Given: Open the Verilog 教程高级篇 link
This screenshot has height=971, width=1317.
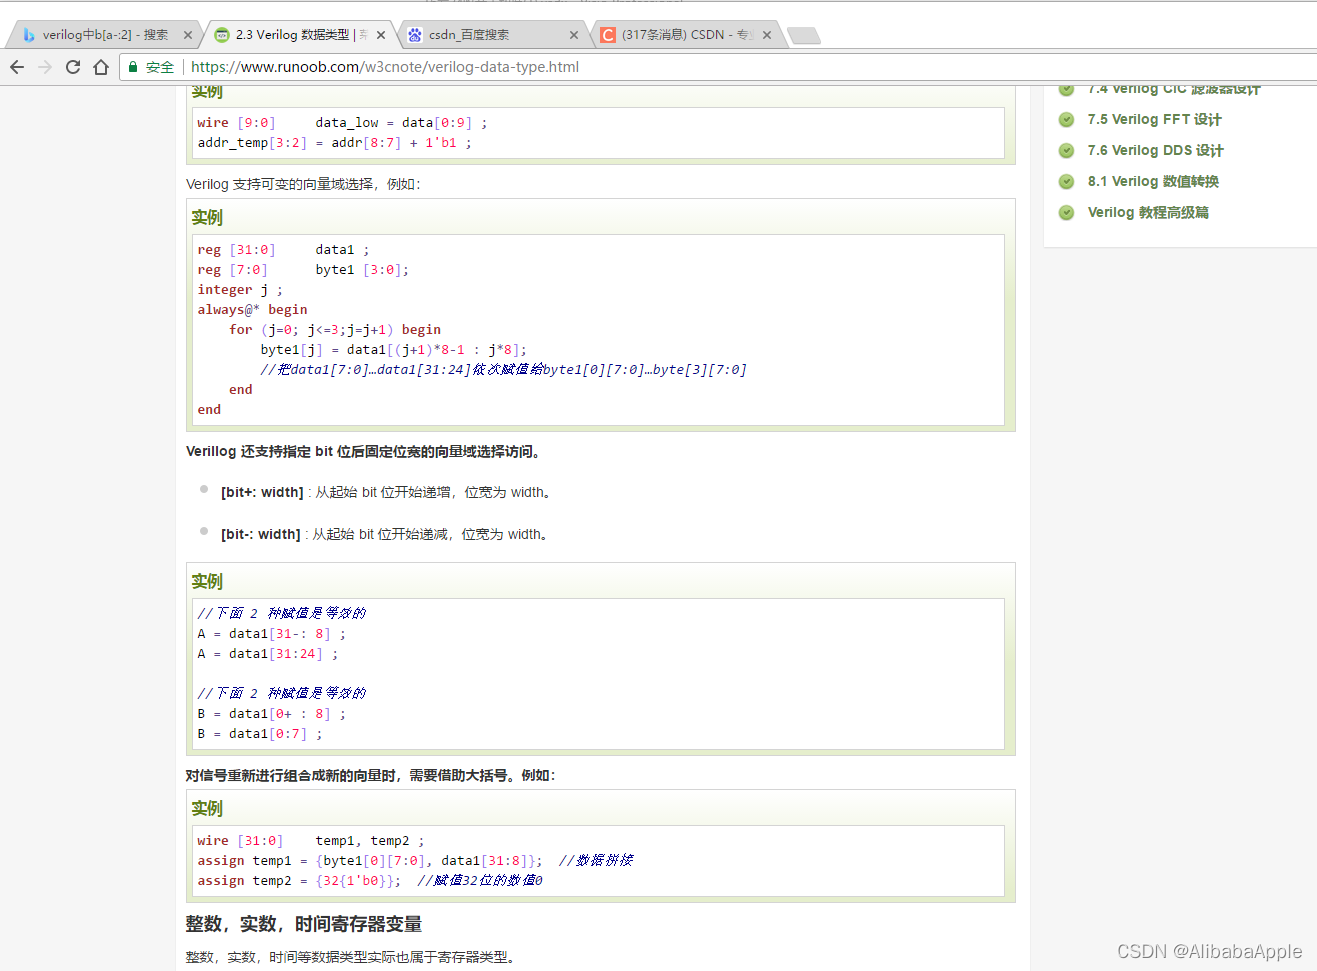Looking at the screenshot, I should coord(1148,212).
